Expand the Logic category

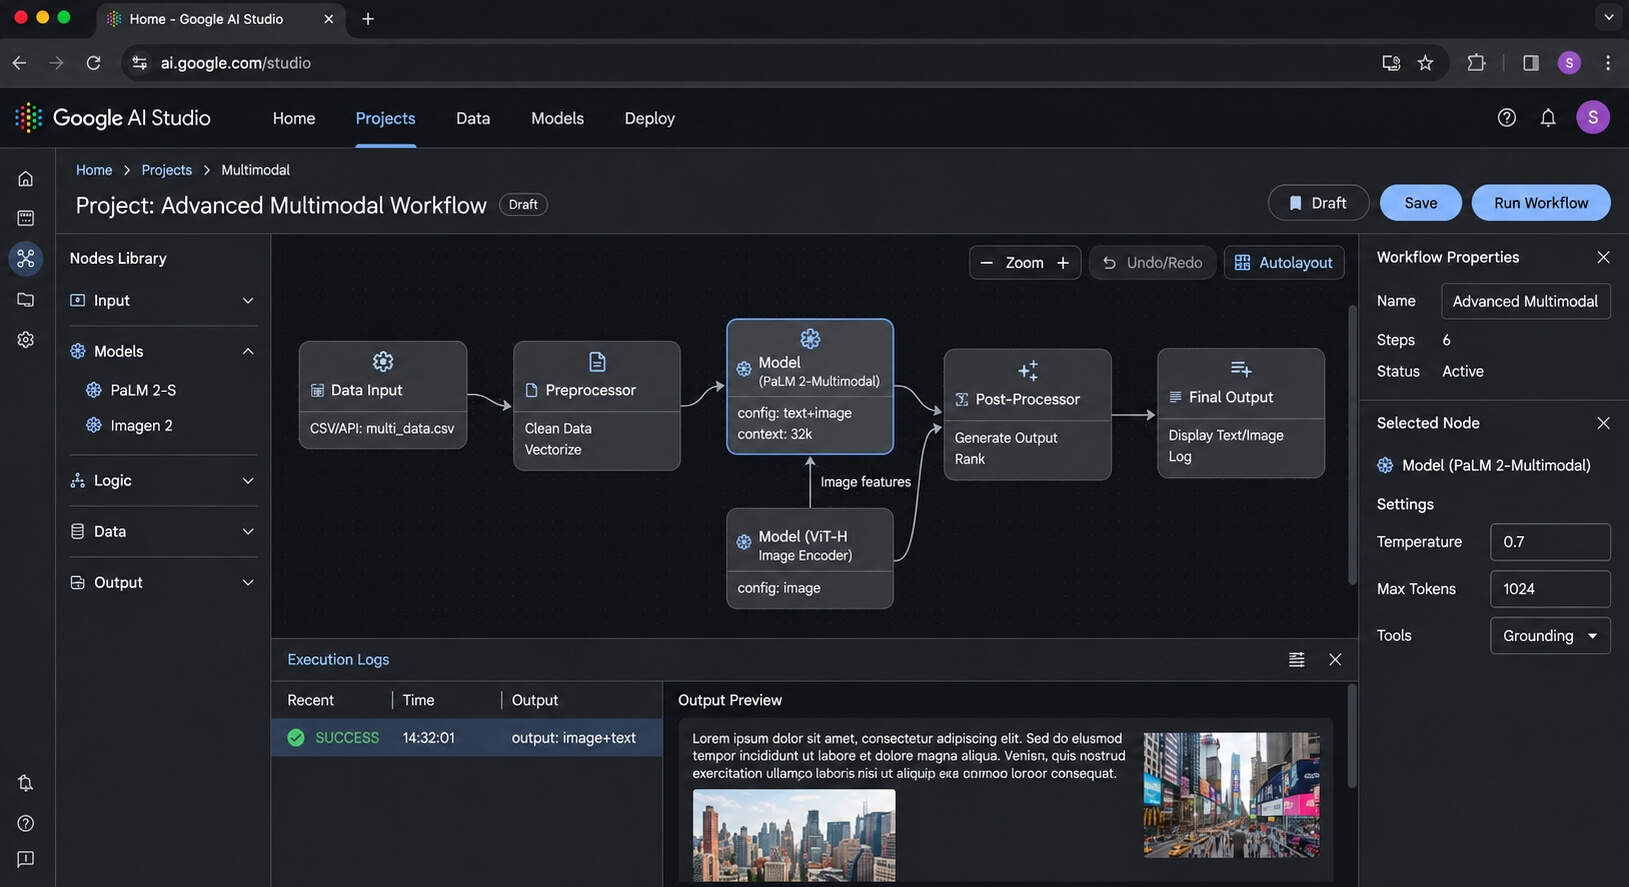(x=163, y=481)
